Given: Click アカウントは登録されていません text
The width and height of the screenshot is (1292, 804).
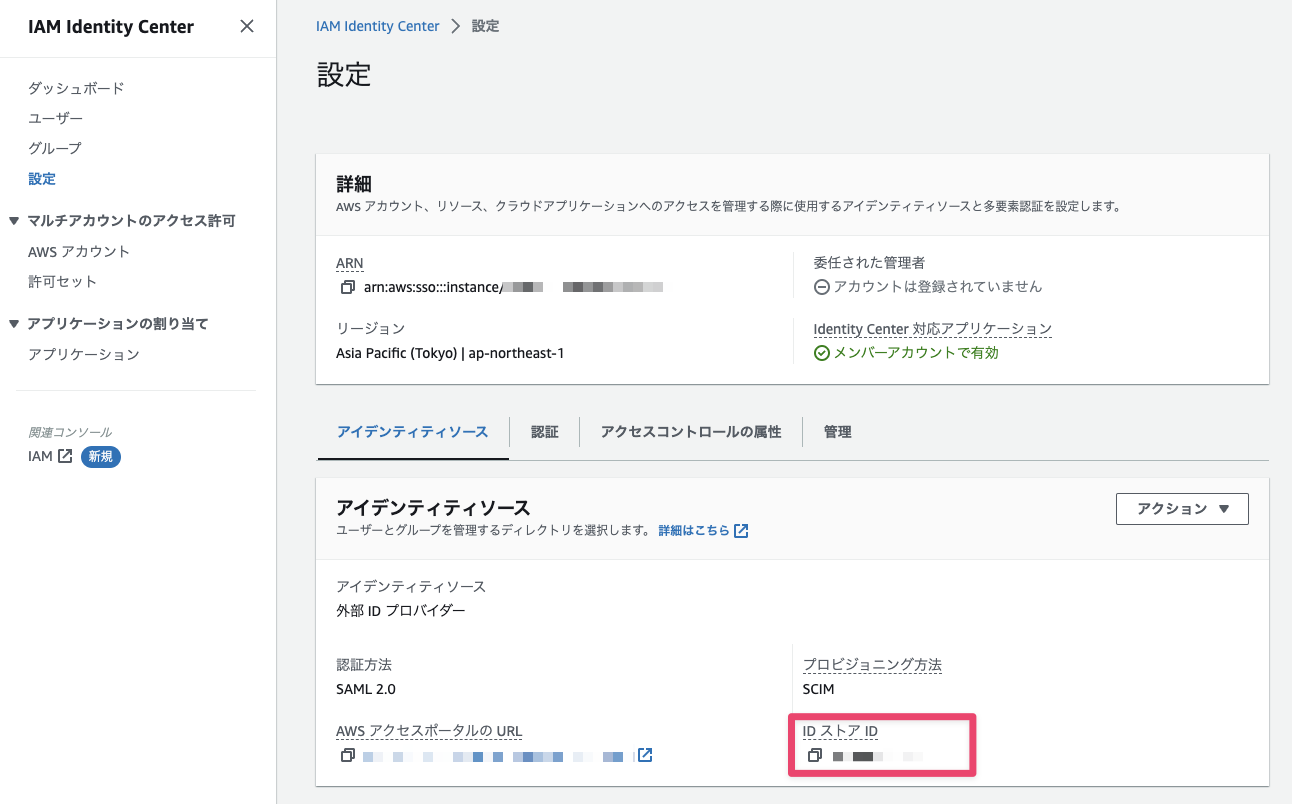Looking at the screenshot, I should point(938,287).
